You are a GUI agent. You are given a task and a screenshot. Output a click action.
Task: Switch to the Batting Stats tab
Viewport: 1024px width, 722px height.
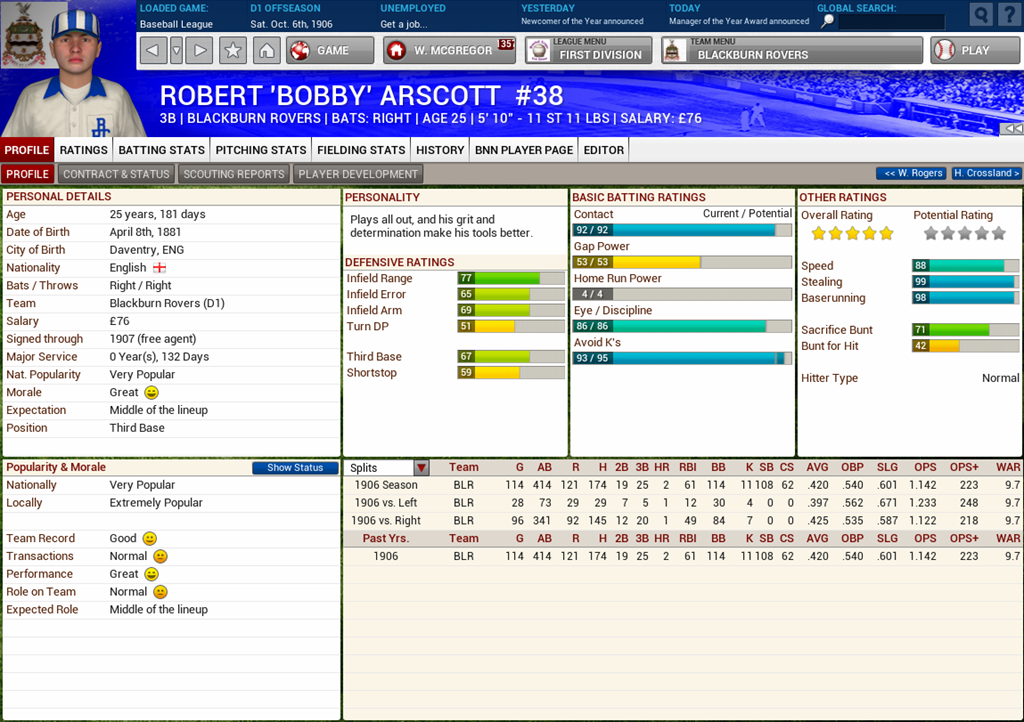tap(161, 150)
